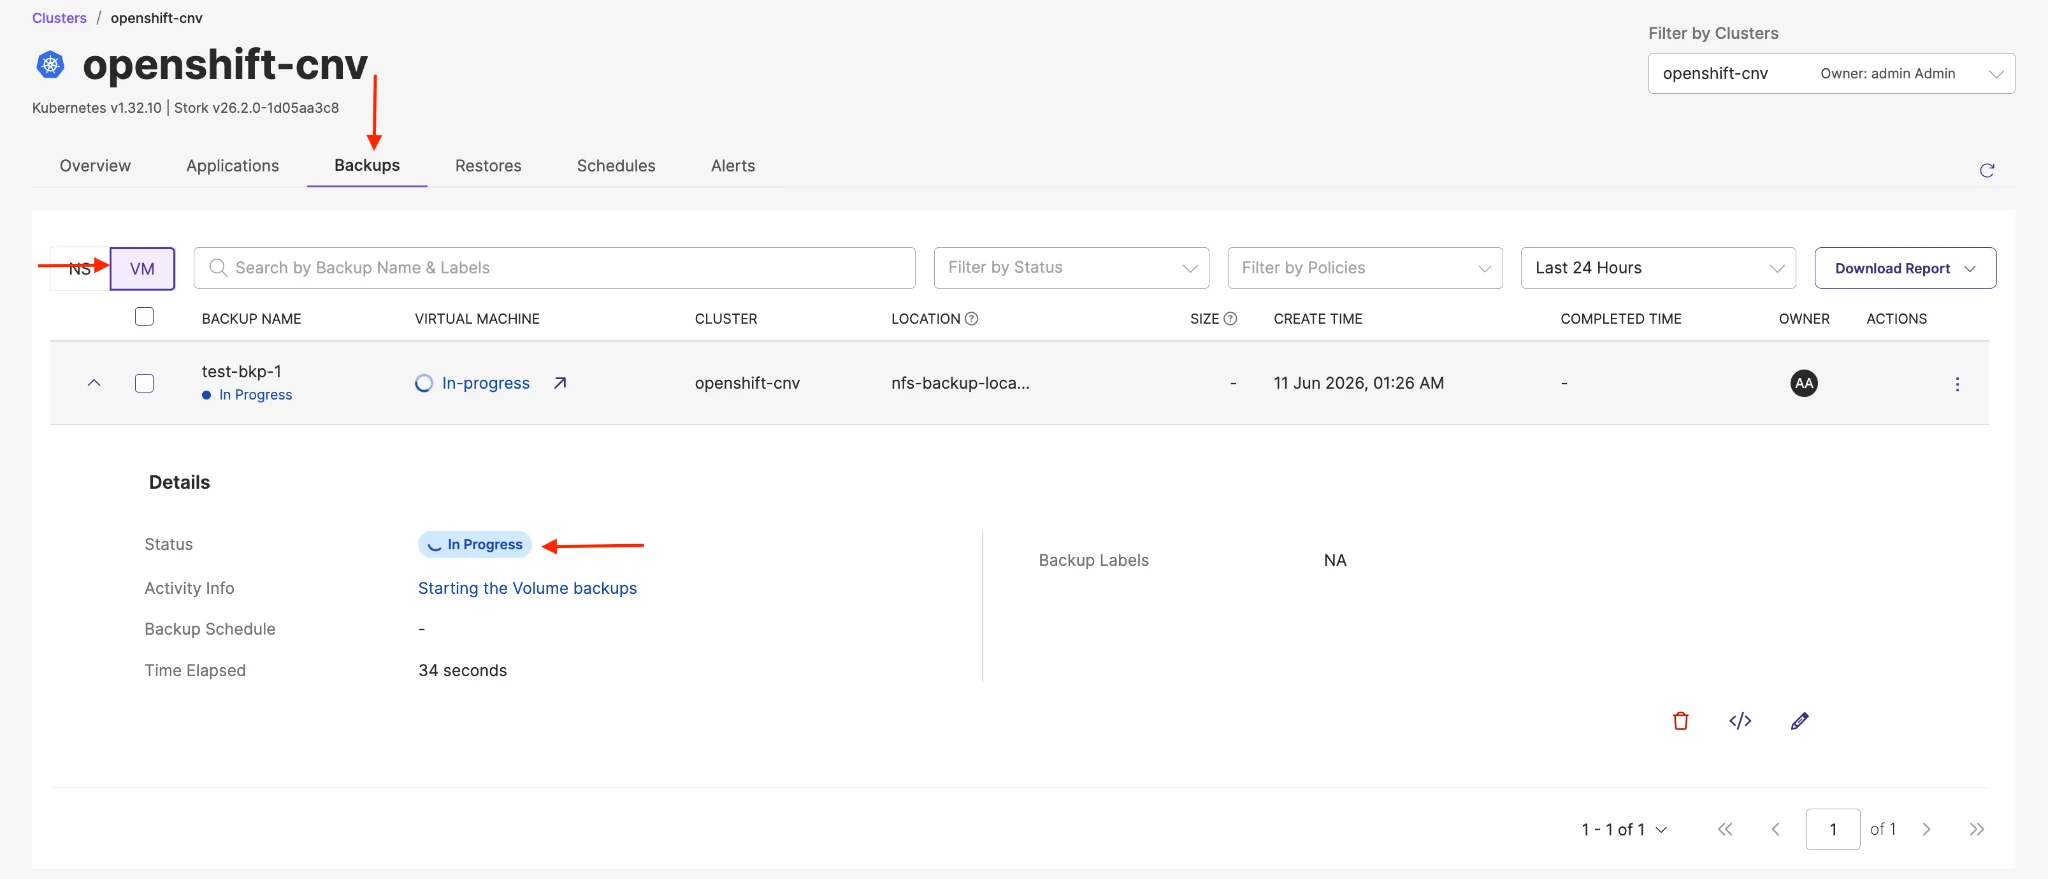Click the openshift-cnv cluster cell
The height and width of the screenshot is (879, 2048).
tap(747, 383)
